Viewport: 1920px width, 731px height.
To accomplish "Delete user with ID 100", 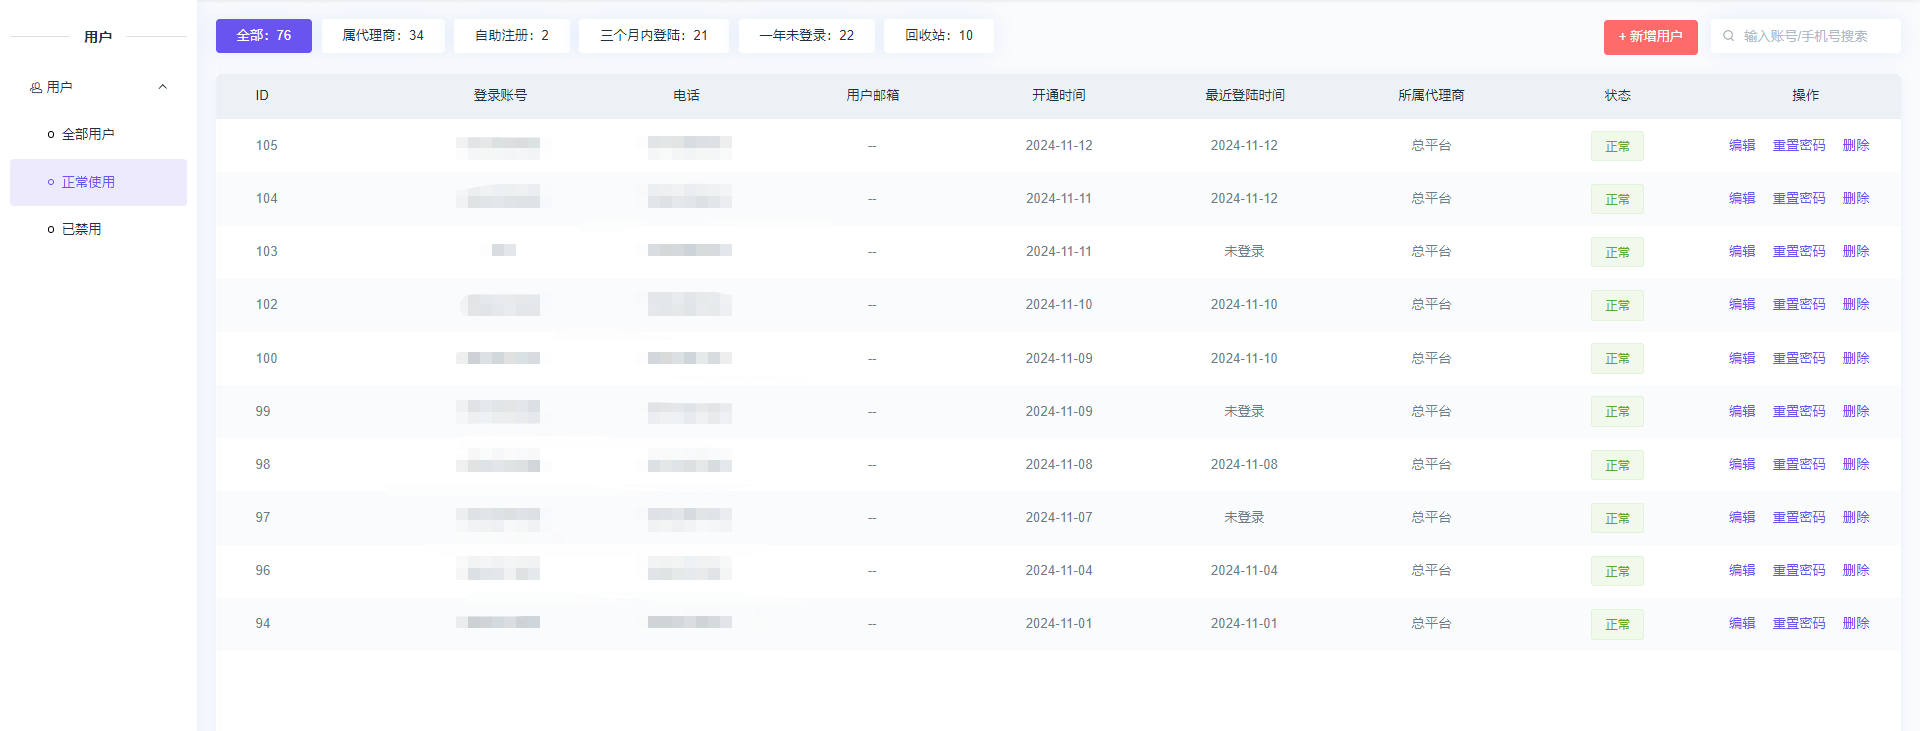I will pos(1856,358).
